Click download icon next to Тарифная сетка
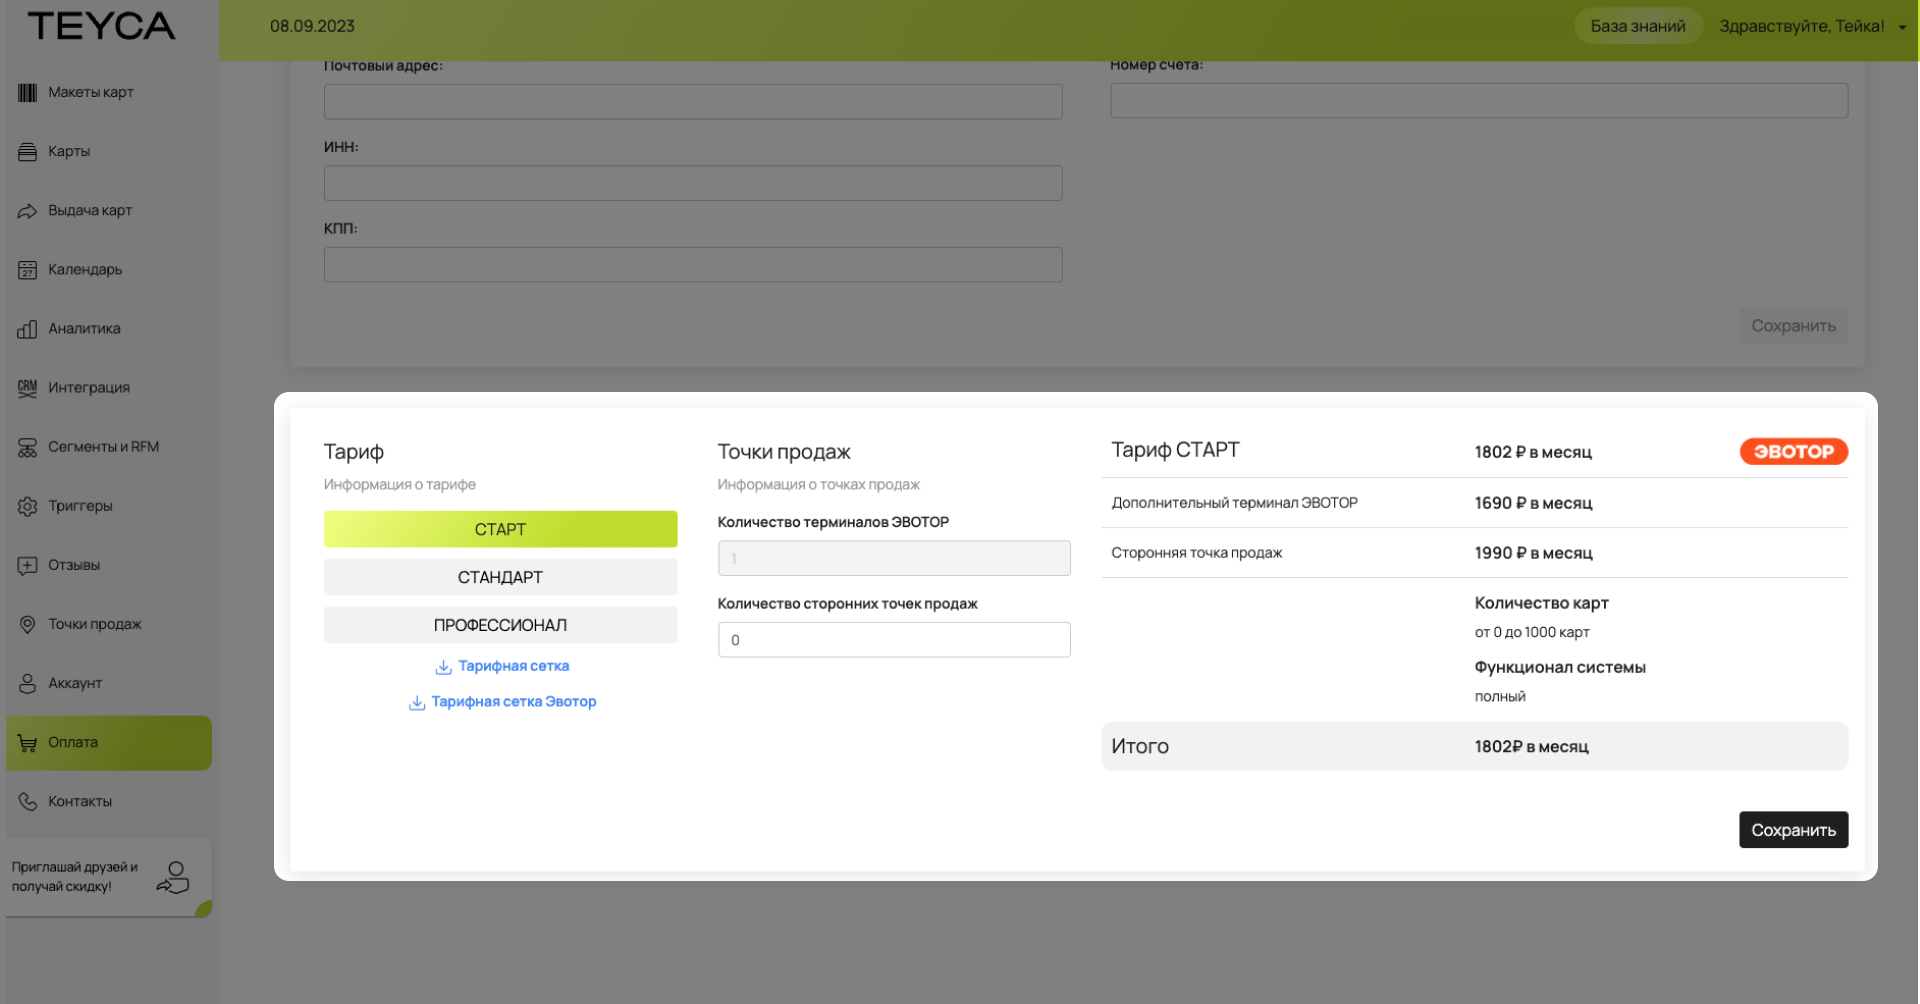1920x1004 pixels. coord(443,667)
